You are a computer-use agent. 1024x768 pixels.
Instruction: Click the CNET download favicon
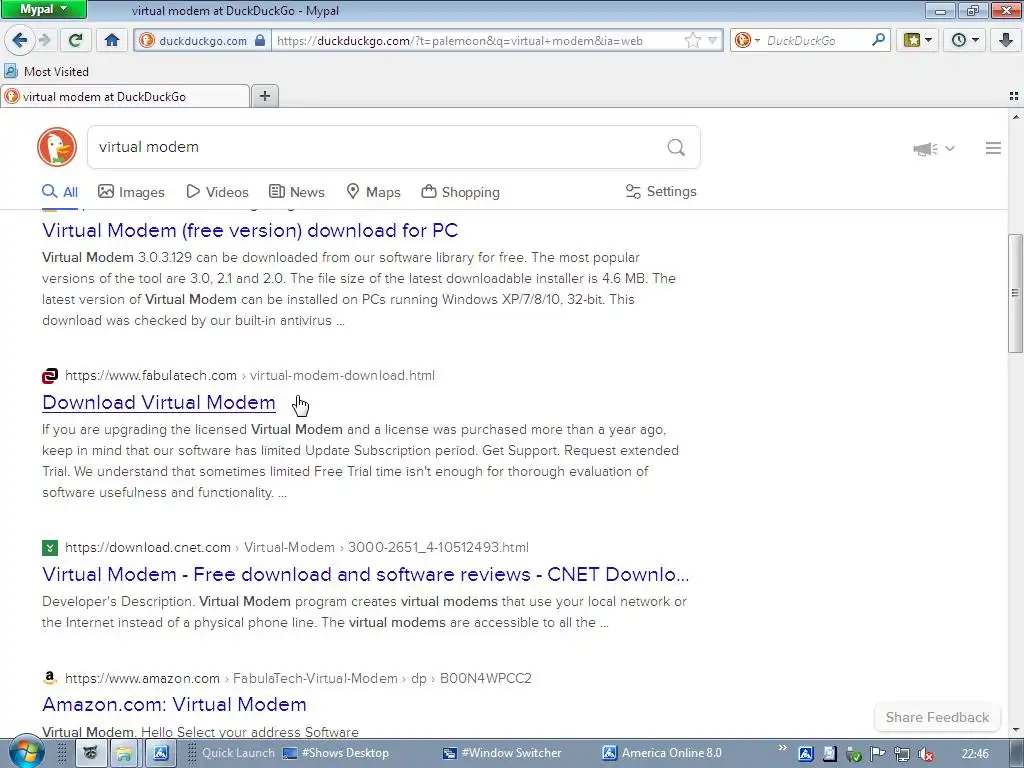click(50, 548)
